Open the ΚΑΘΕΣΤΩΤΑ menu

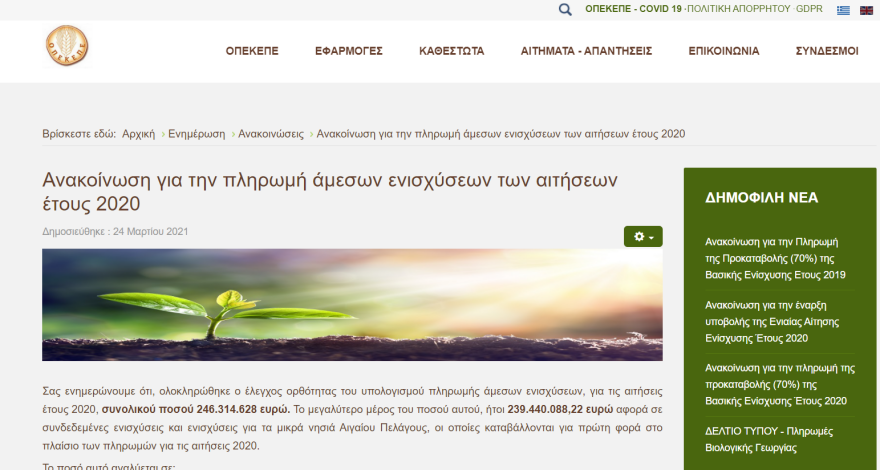tap(451, 51)
